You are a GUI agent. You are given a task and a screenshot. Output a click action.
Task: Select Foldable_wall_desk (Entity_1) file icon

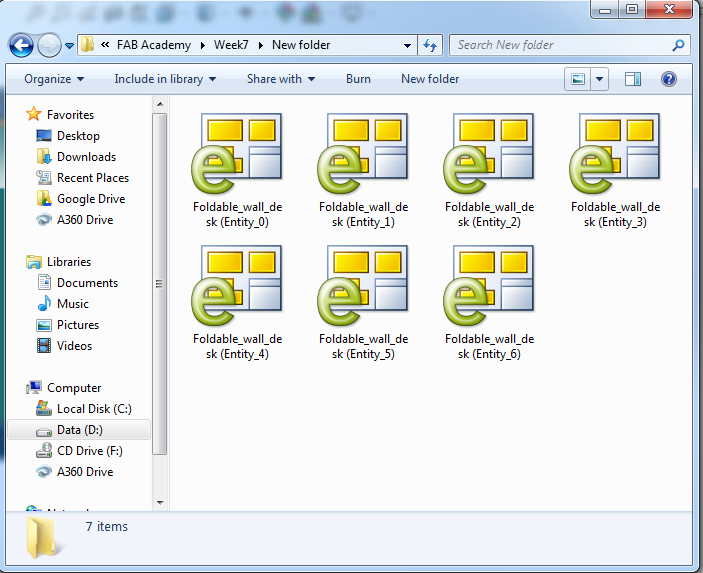[x=363, y=153]
